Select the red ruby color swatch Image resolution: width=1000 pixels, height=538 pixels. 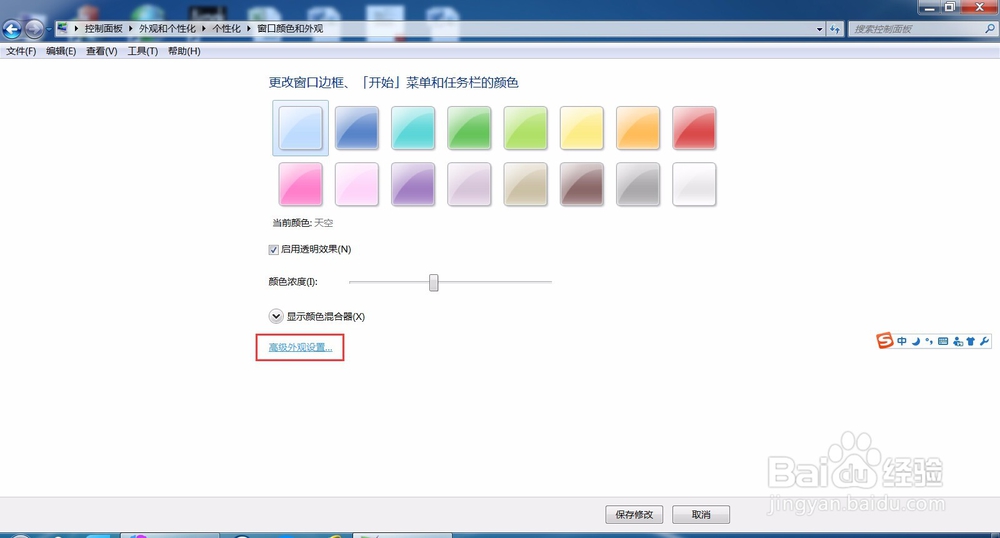pyautogui.click(x=694, y=128)
